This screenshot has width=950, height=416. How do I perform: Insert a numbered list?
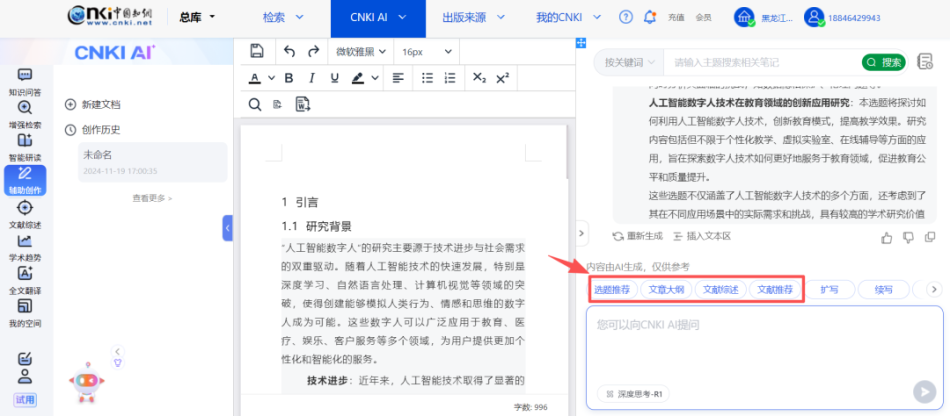pos(449,77)
